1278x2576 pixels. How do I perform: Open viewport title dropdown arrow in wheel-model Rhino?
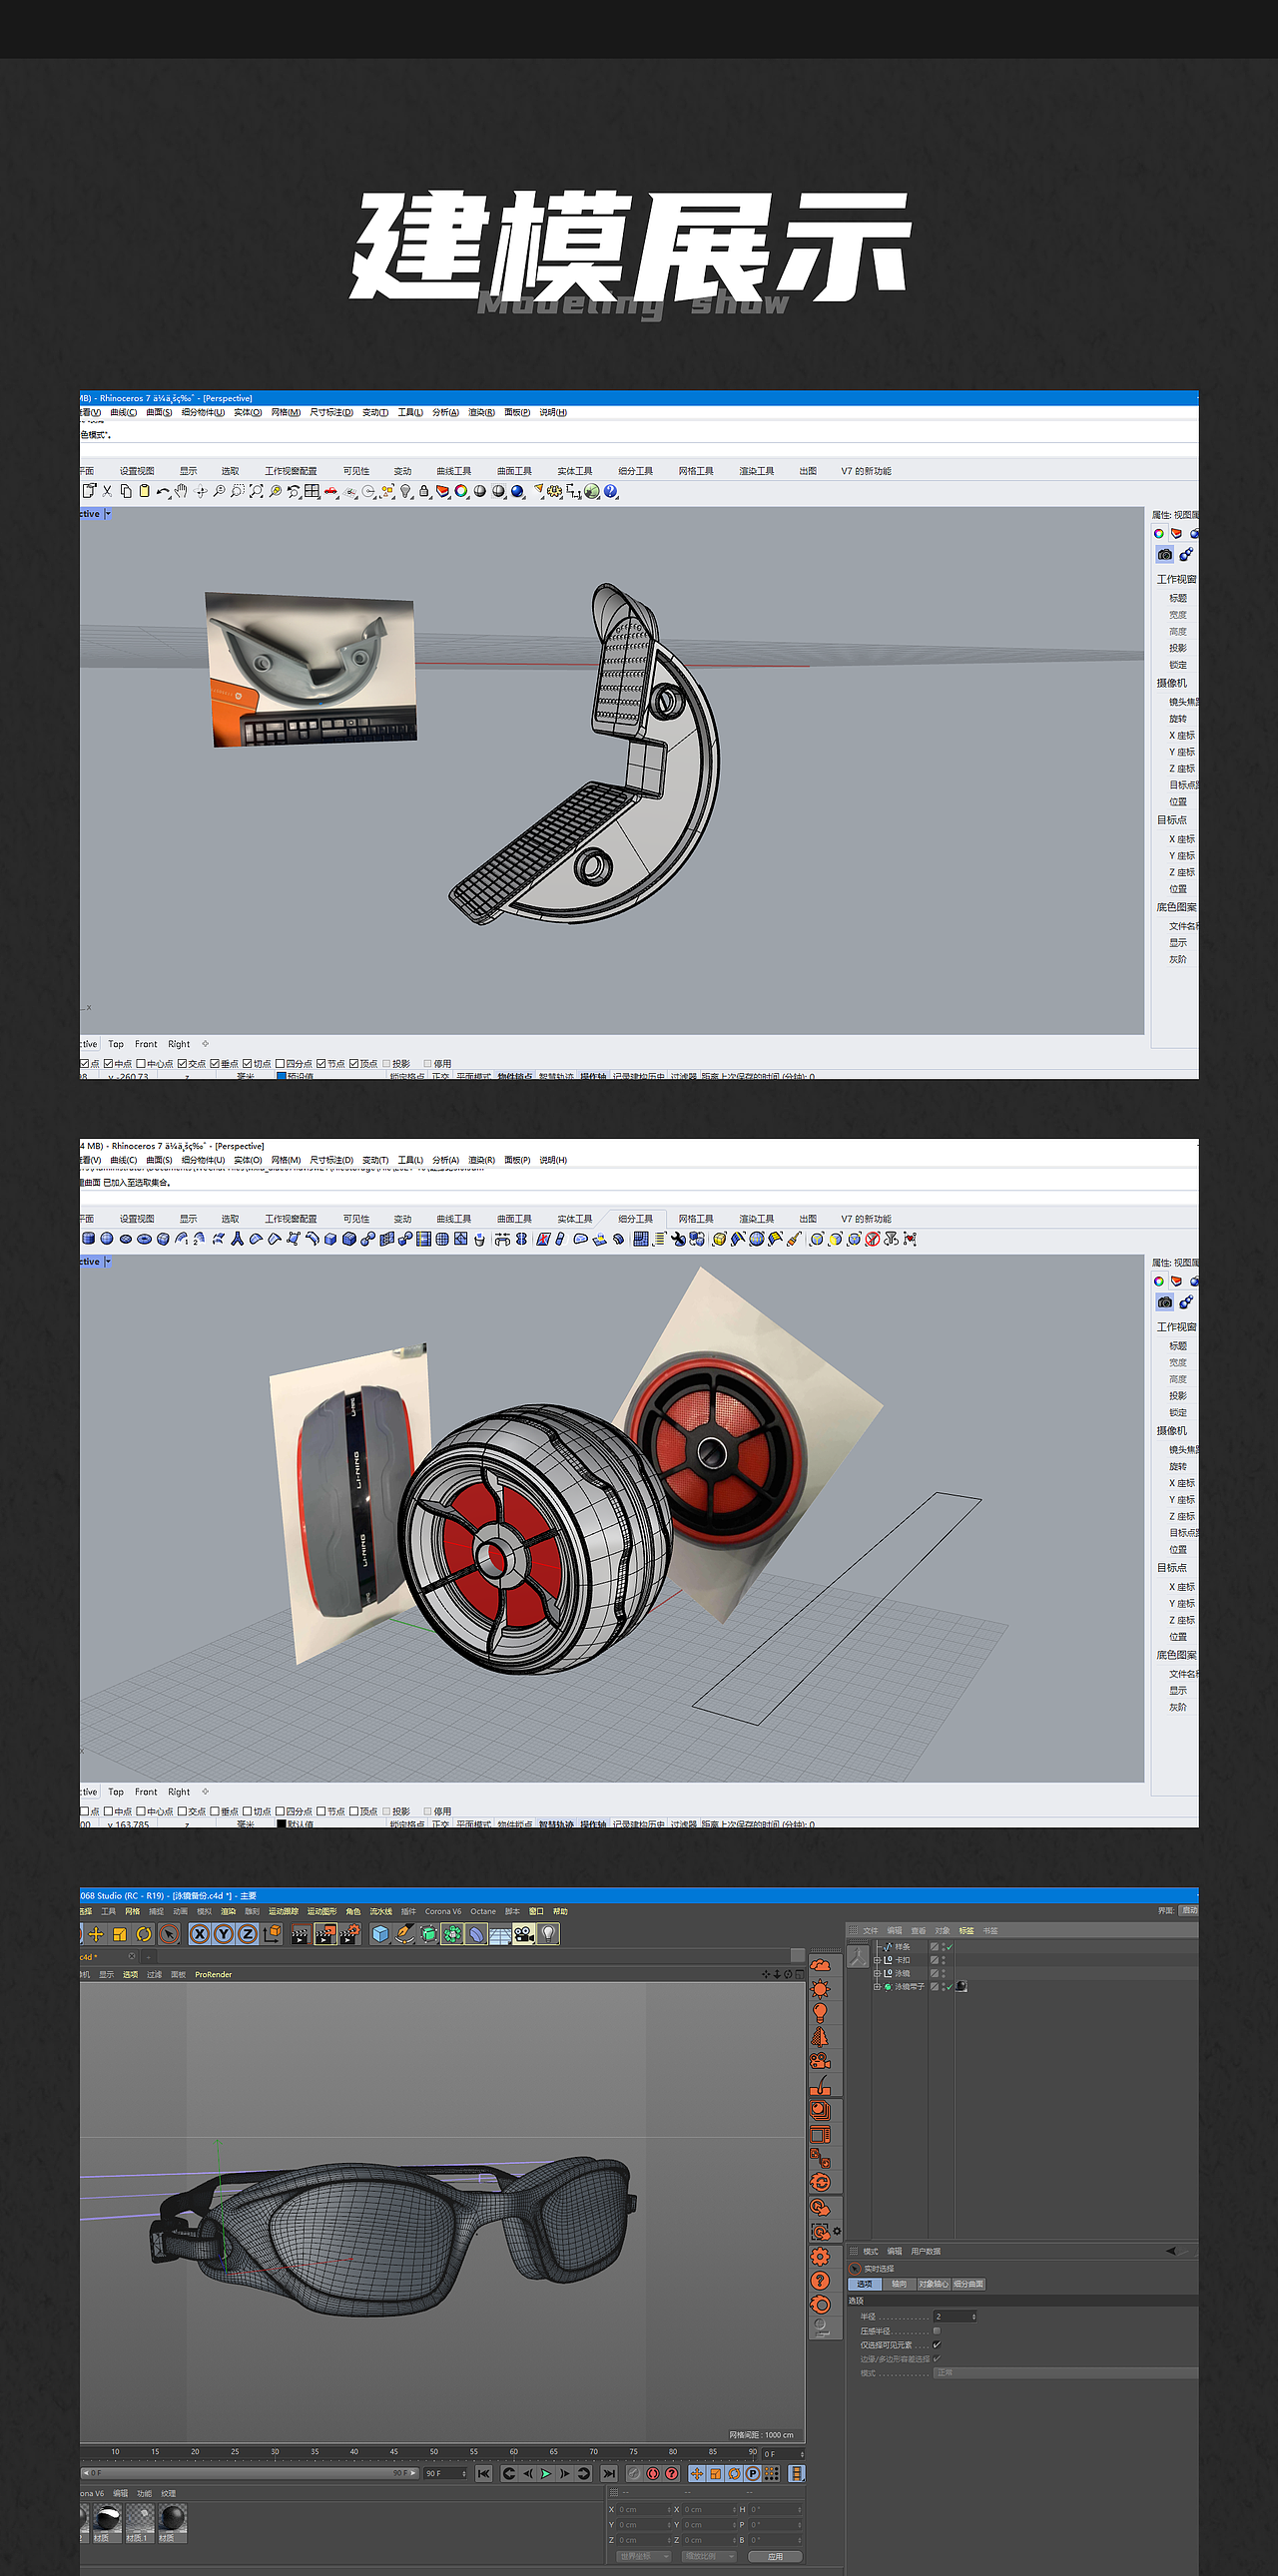(108, 1262)
